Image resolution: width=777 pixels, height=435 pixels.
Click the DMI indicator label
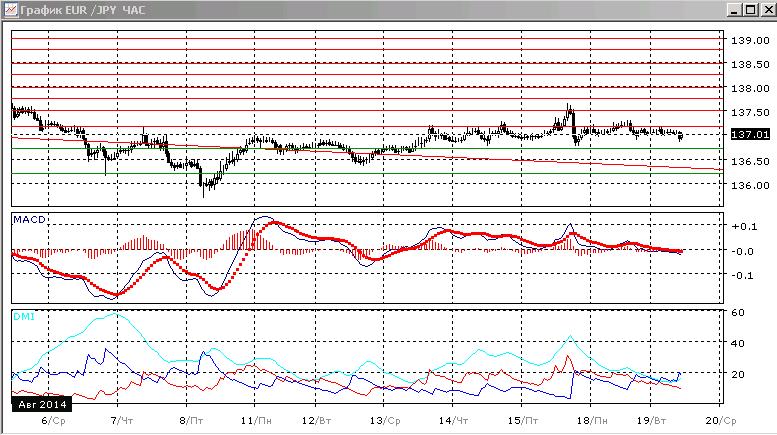[x=24, y=316]
